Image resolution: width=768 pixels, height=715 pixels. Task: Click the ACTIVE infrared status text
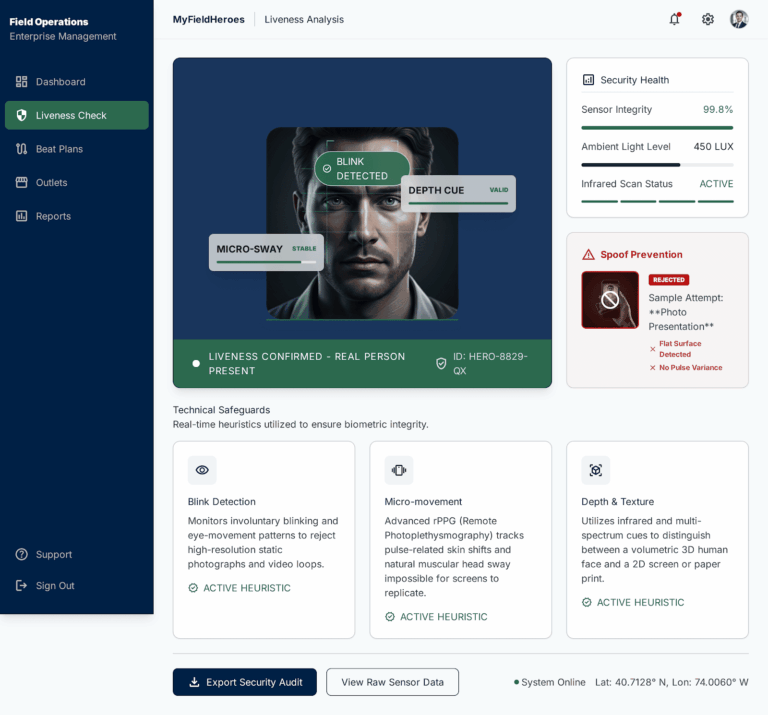[716, 184]
